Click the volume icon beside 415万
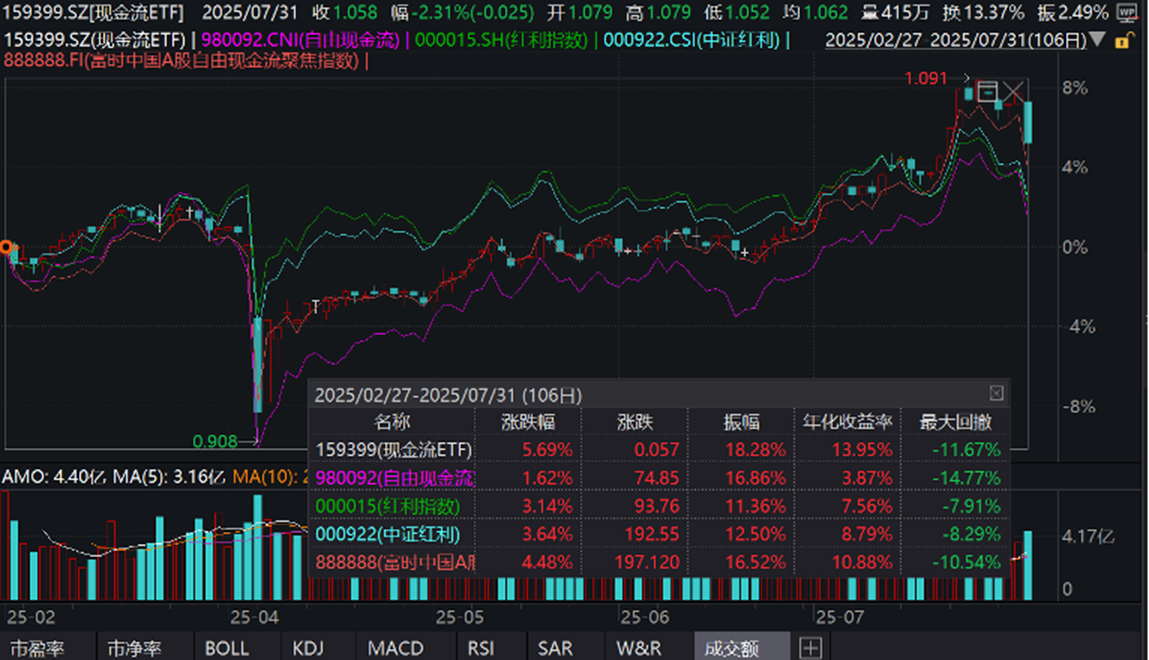This screenshot has width=1149, height=660. (869, 13)
